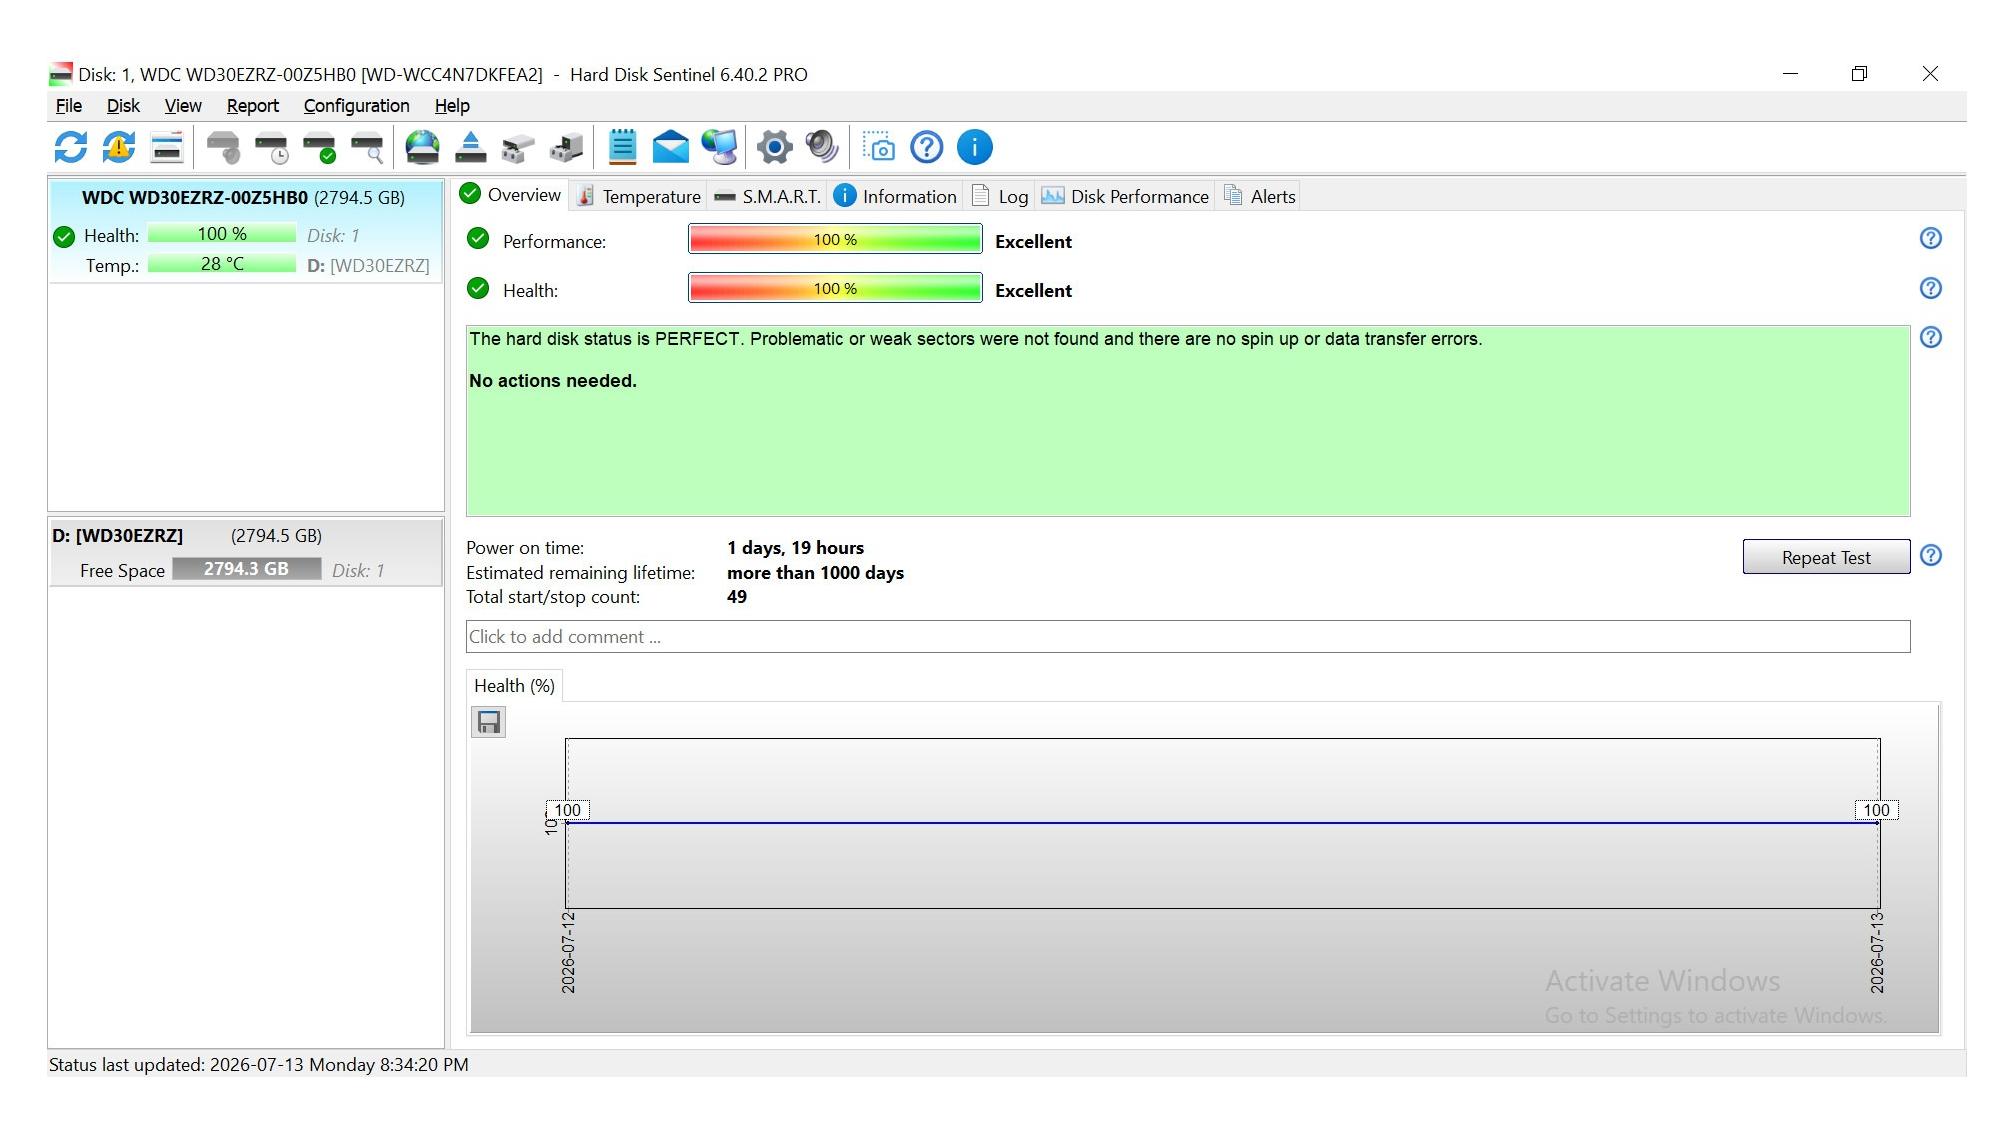Click the toolbar Help question mark icon
Image resolution: width=2014 pixels, height=1133 pixels.
[927, 147]
